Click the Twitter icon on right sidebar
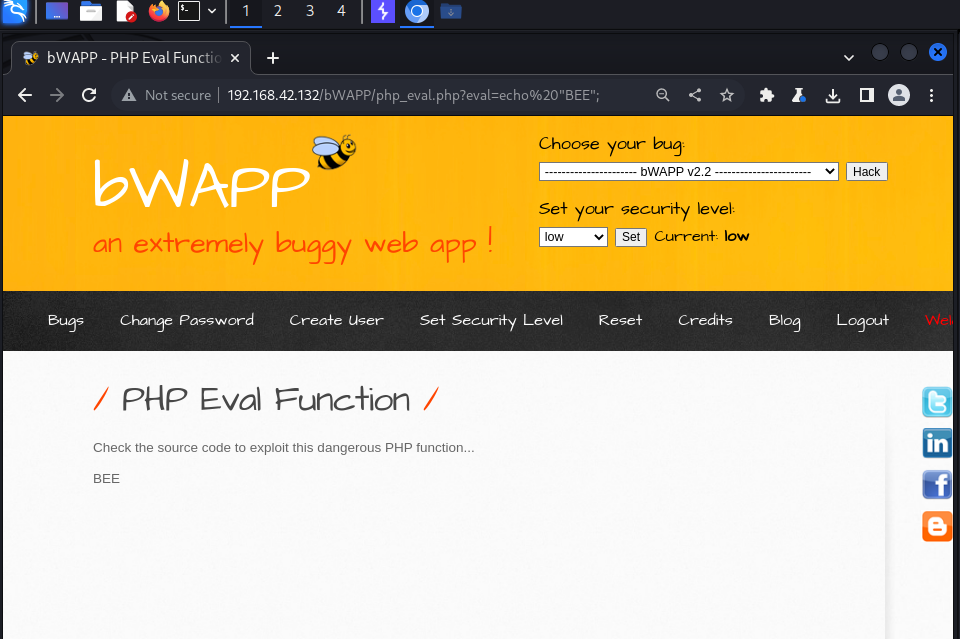Screen dimensions: 960x639 937,402
